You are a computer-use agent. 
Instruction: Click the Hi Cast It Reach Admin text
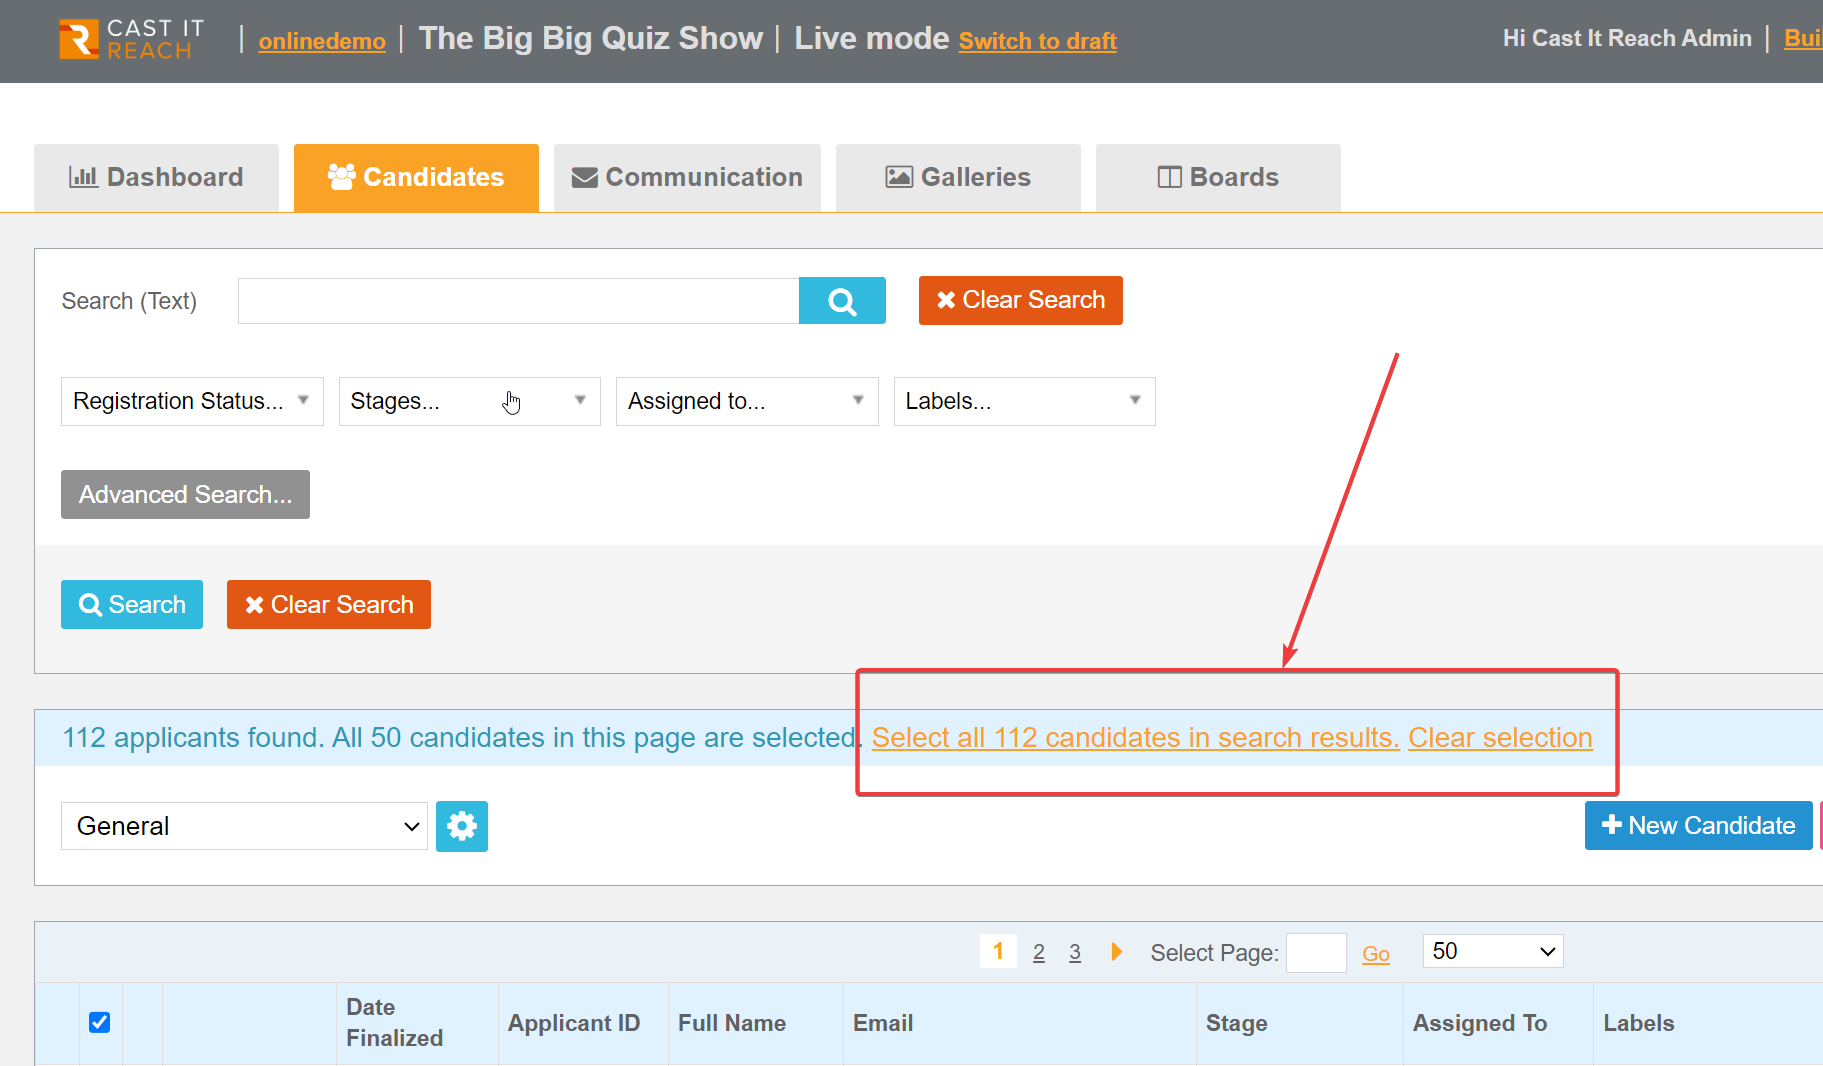tap(1627, 38)
